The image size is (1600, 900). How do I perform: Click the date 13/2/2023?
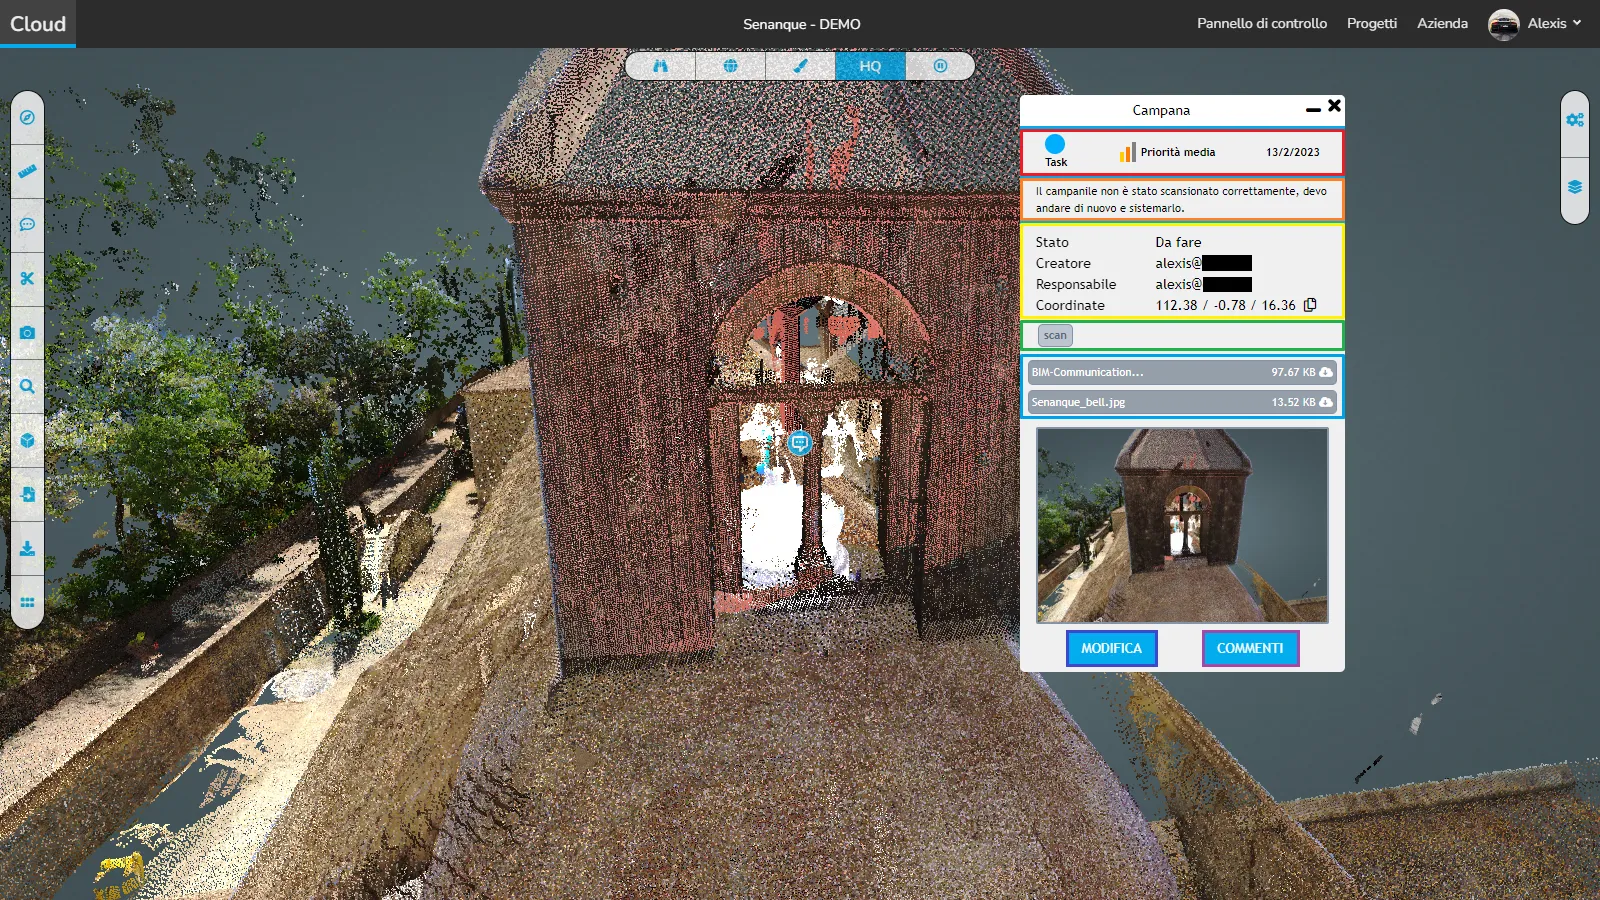click(x=1292, y=152)
